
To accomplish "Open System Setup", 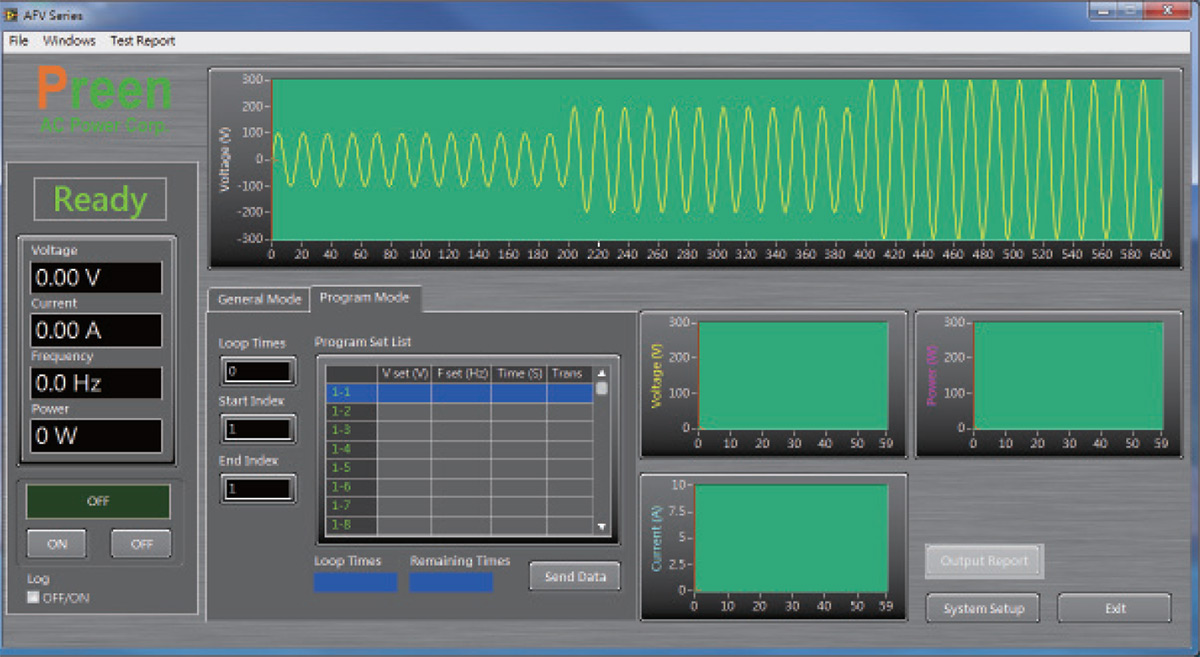I will click(x=984, y=609).
